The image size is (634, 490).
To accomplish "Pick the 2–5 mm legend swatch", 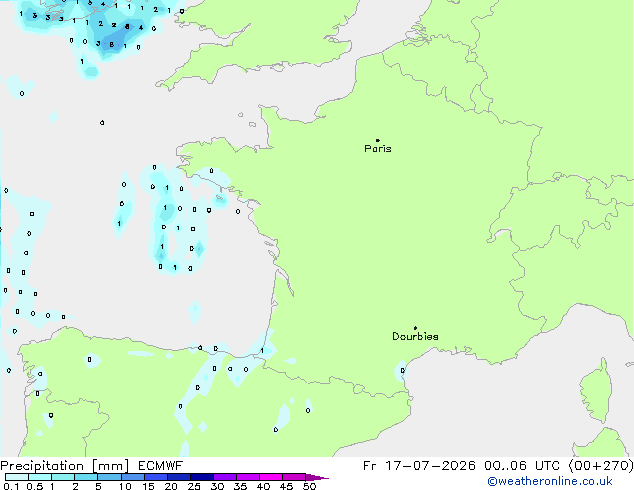I will point(86,477).
